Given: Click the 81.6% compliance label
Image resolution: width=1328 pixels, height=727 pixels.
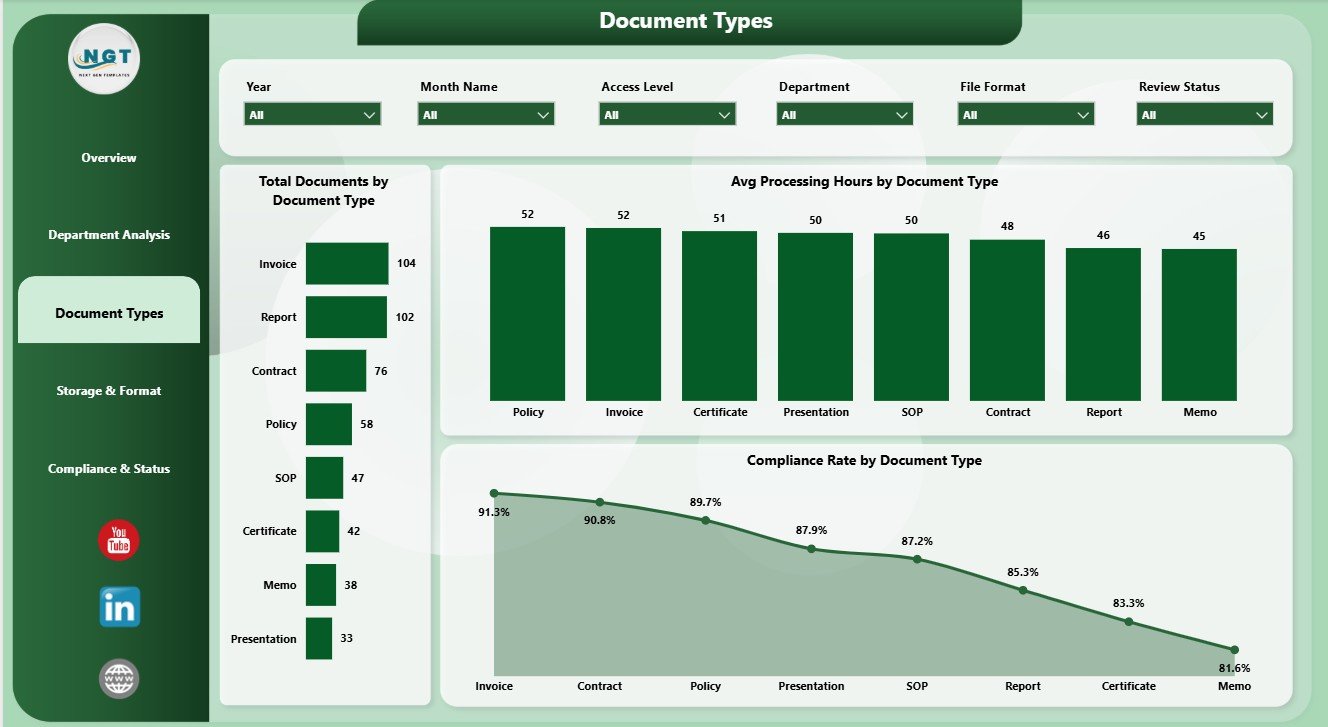Looking at the screenshot, I should coord(1234,668).
